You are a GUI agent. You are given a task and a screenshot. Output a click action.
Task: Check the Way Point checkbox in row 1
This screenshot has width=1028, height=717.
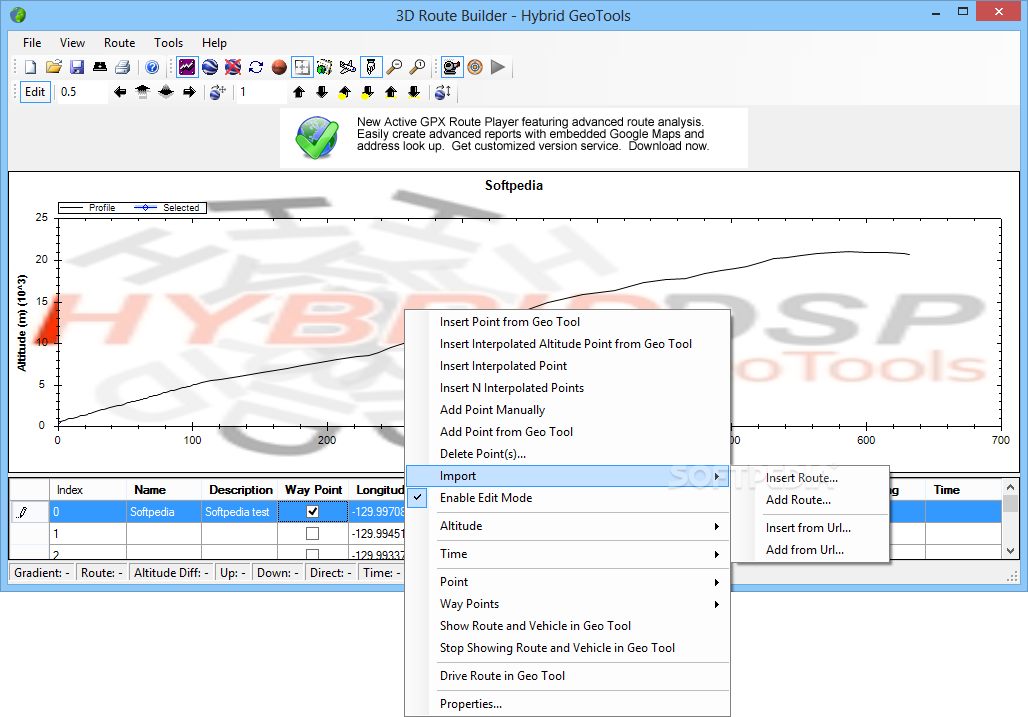click(x=313, y=533)
